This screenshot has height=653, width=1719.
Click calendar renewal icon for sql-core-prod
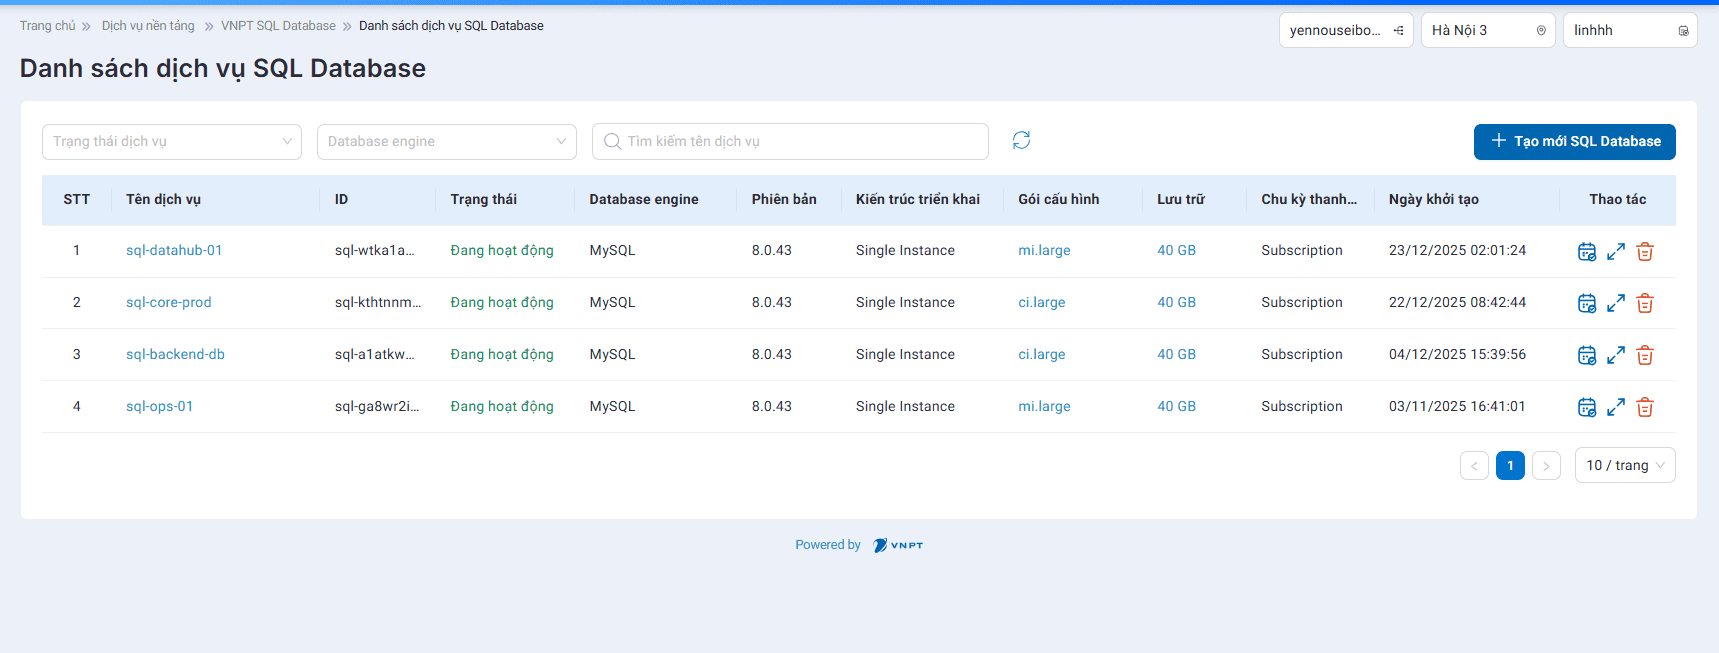point(1586,303)
